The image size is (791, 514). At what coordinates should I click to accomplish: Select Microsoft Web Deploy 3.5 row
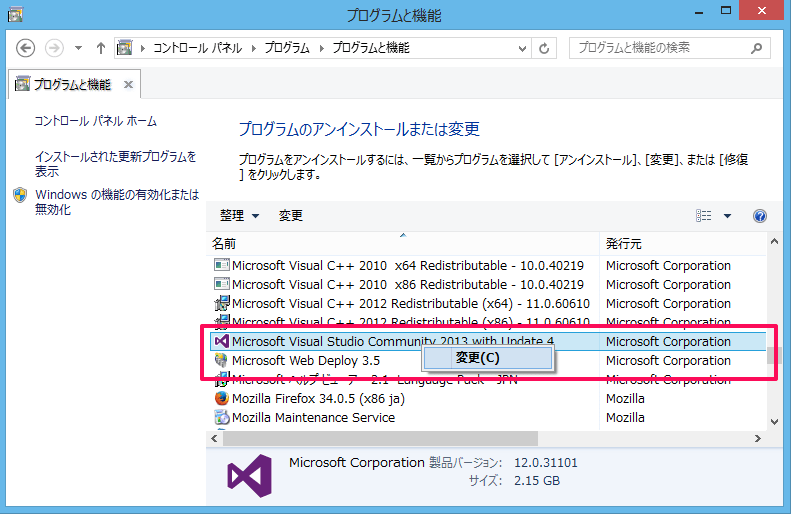coord(487,361)
